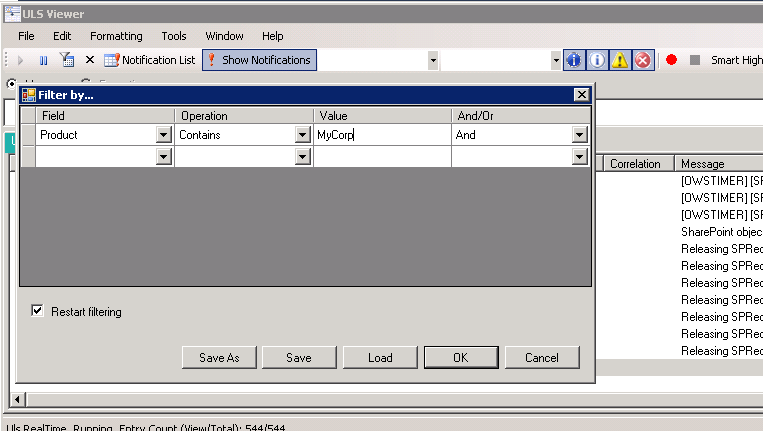
Task: Click the information level icon
Action: (597, 60)
